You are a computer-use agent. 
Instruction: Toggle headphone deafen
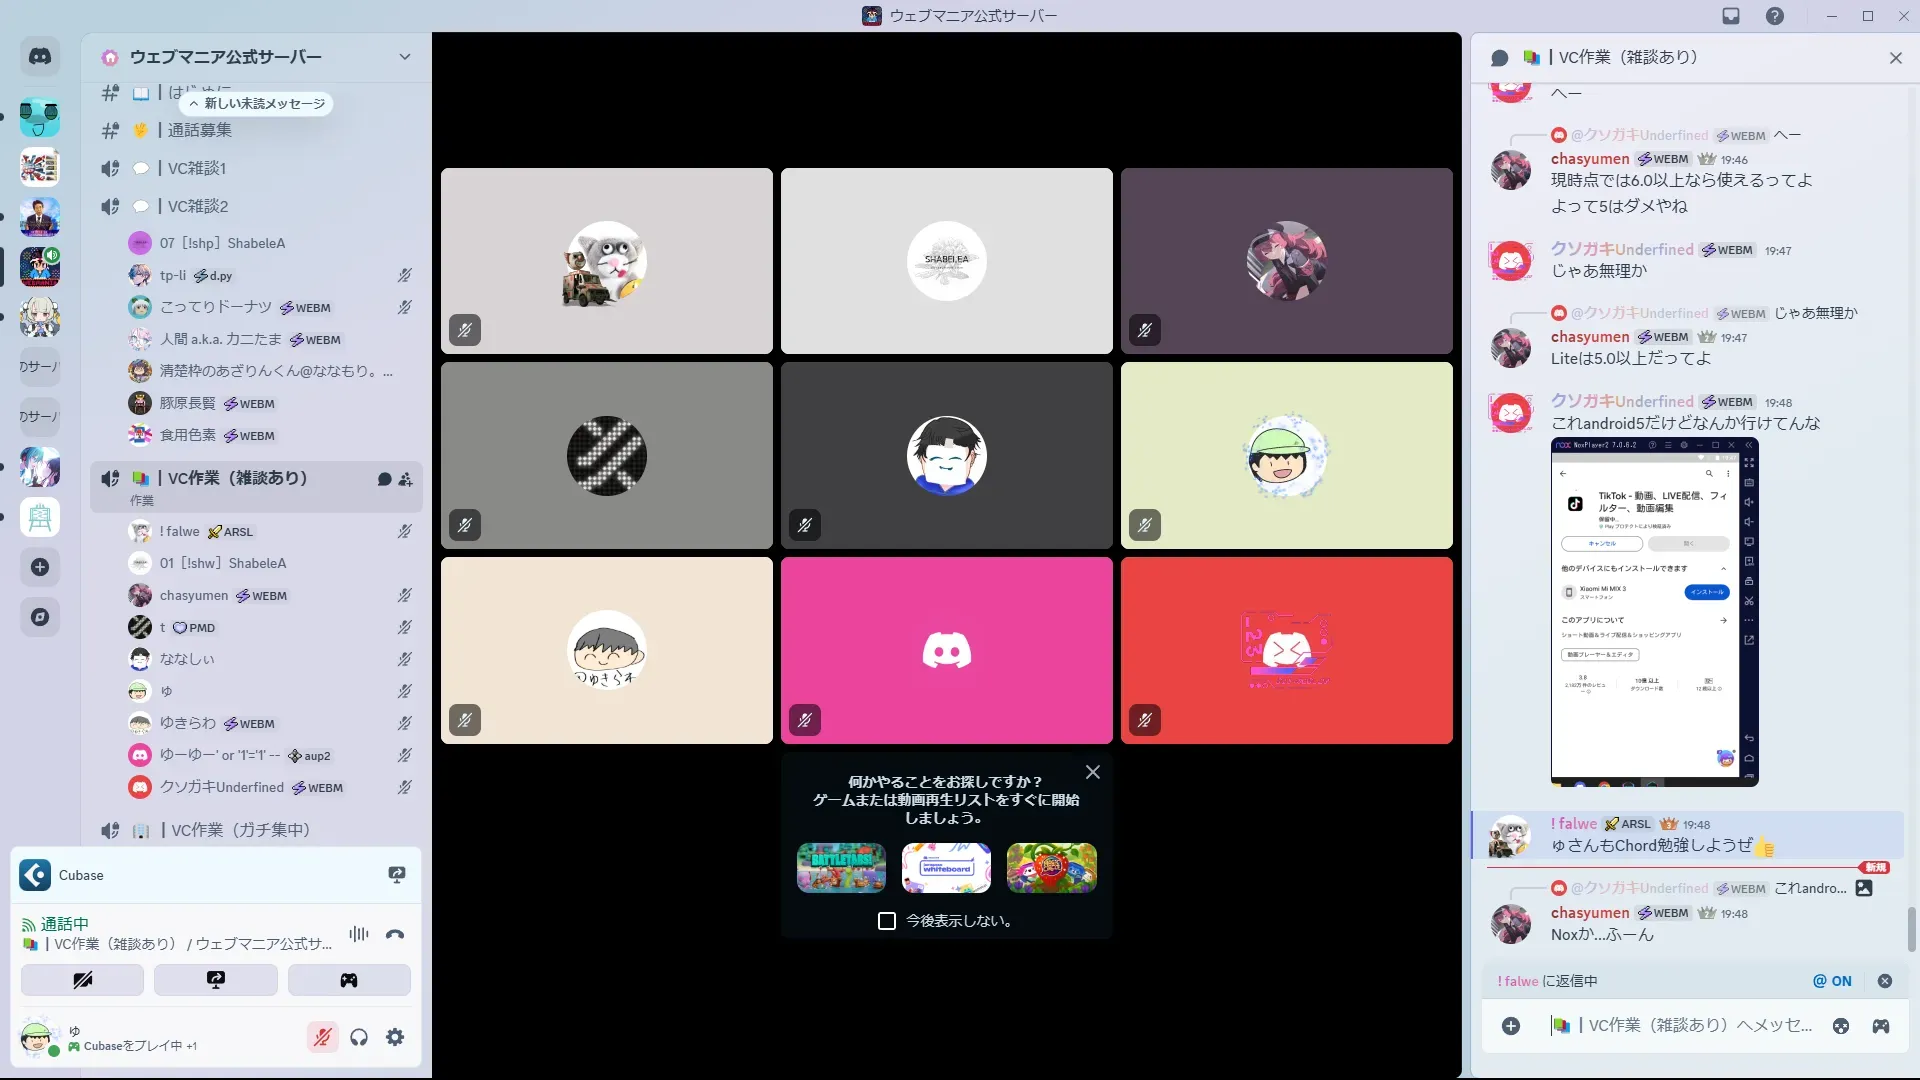click(x=359, y=1037)
